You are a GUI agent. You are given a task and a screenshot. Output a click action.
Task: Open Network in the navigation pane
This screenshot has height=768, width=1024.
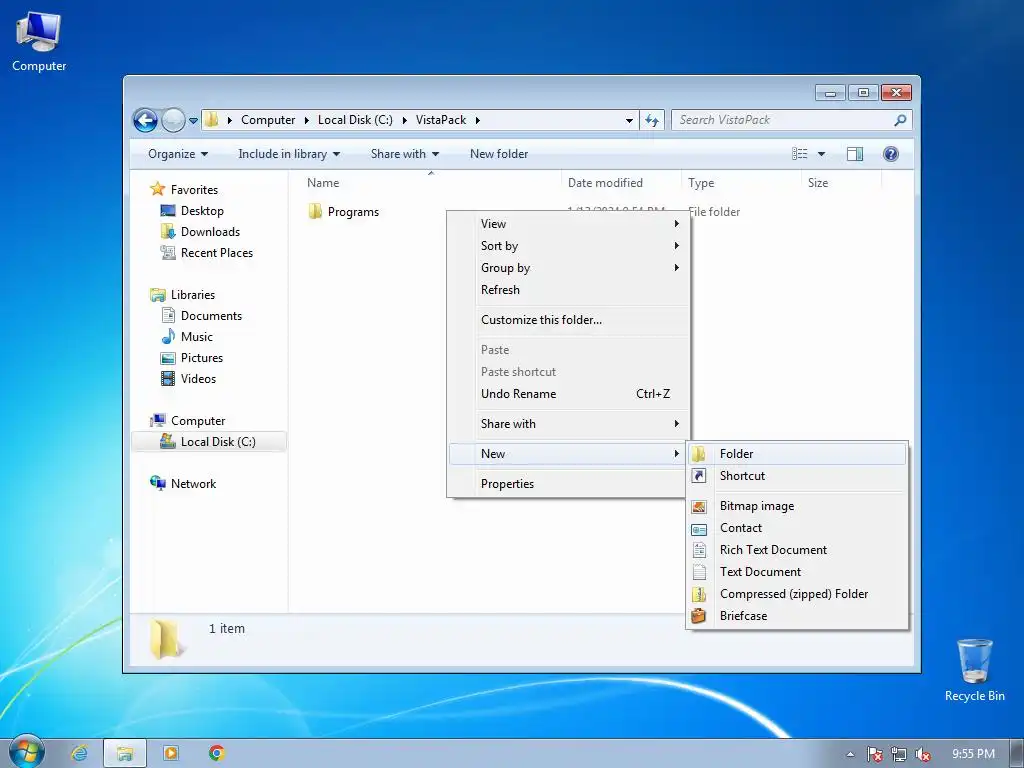coord(193,484)
